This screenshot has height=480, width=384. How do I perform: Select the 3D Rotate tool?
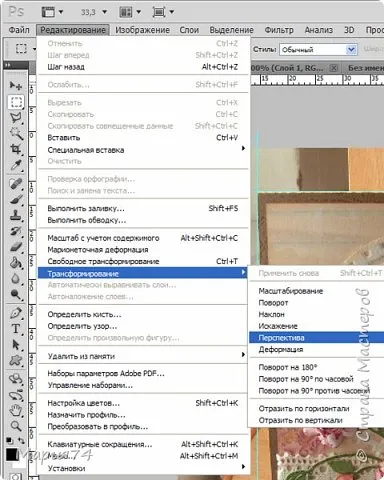tap(16, 379)
